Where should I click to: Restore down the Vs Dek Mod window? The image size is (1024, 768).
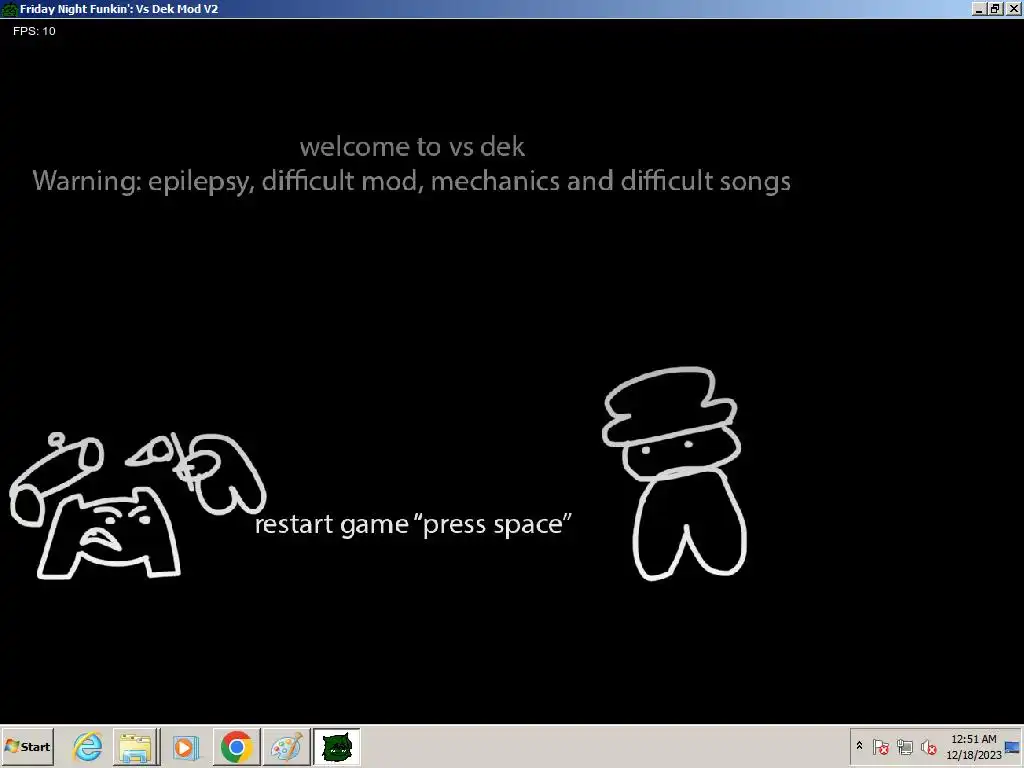tap(995, 9)
